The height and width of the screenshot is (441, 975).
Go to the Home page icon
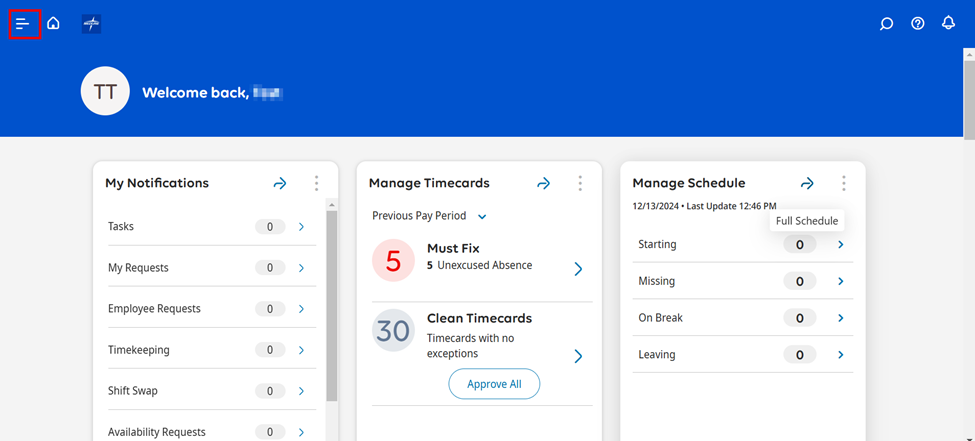pyautogui.click(x=54, y=23)
